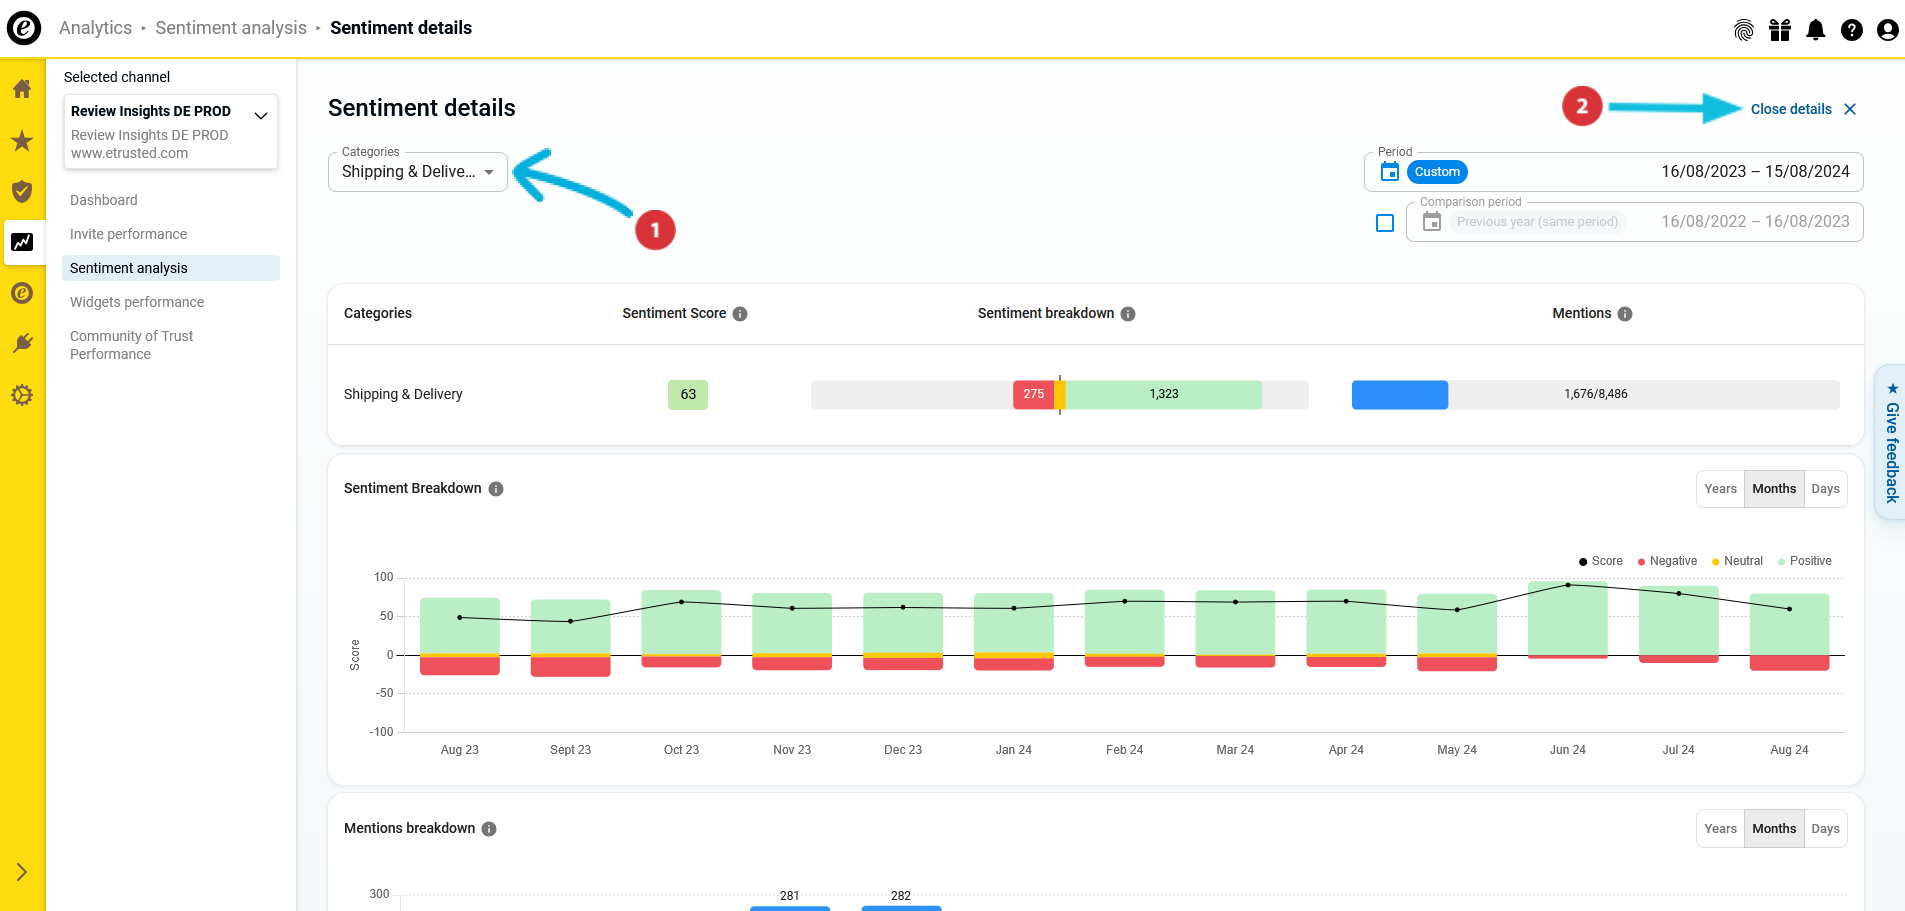Viewport: 1905px width, 911px height.
Task: Select the analytics chart sidebar icon
Action: point(22,242)
